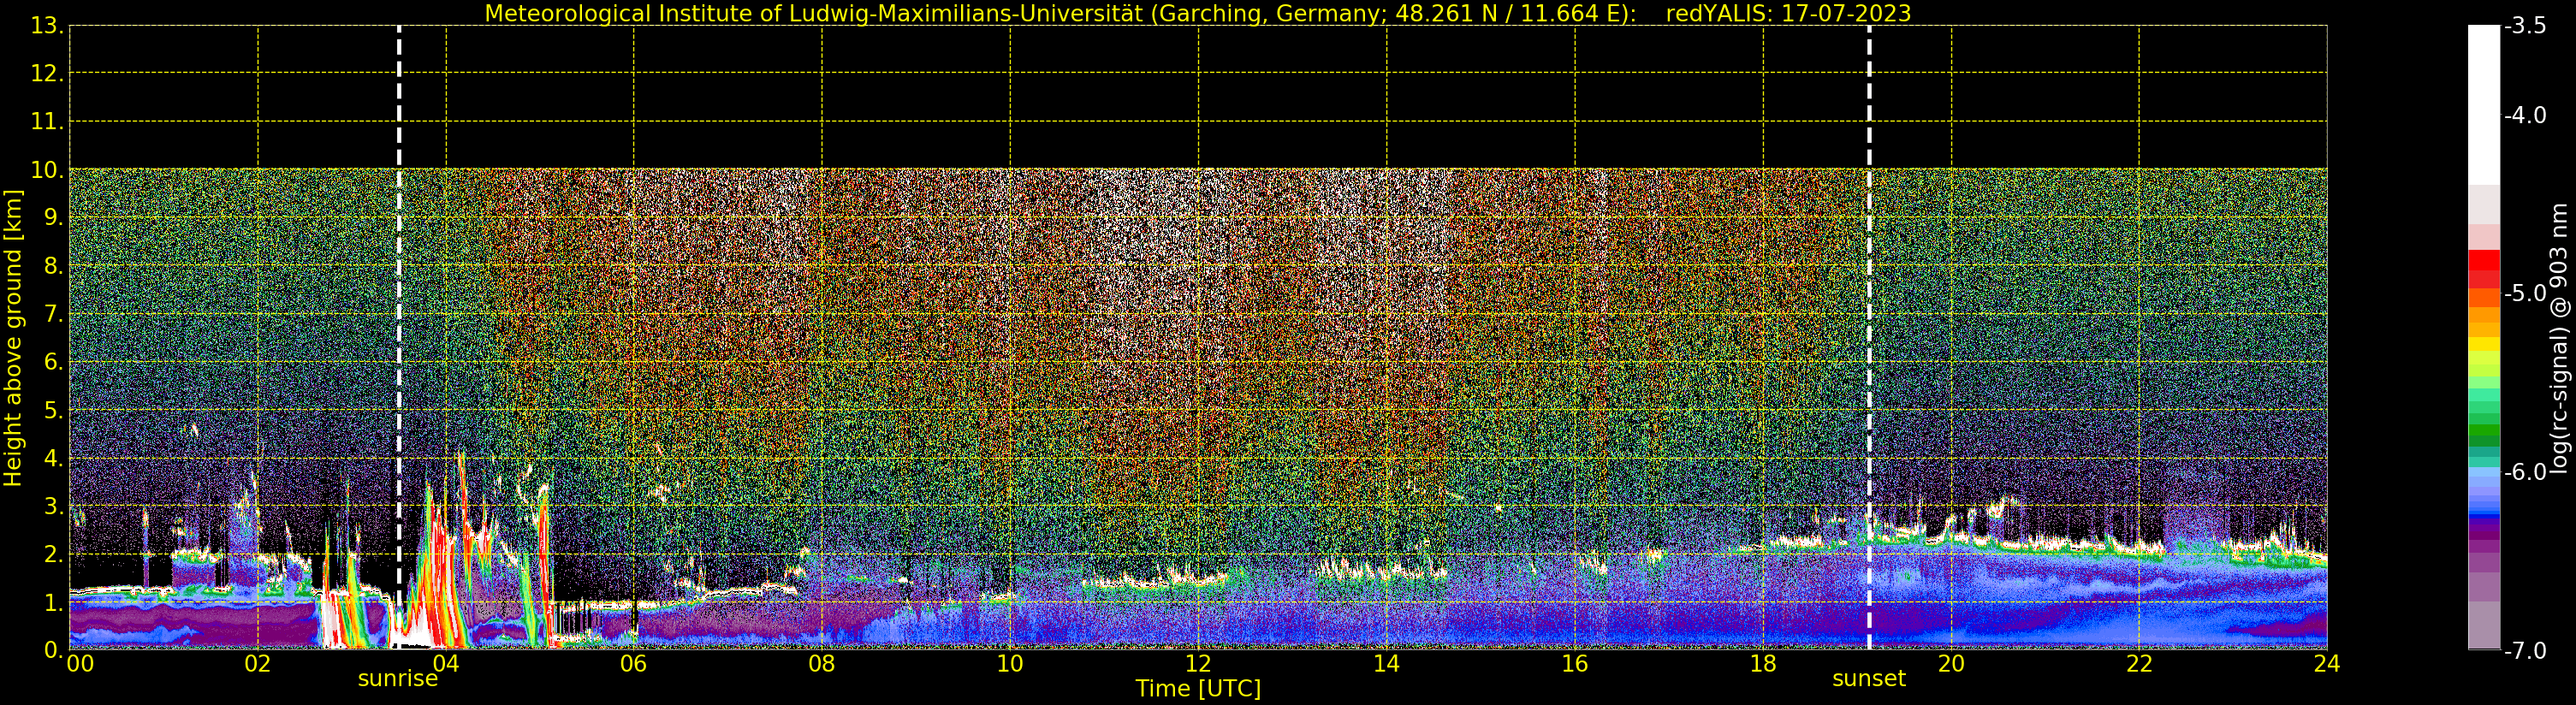
Task: Click the time tick label '24'
Action: (x=2326, y=664)
